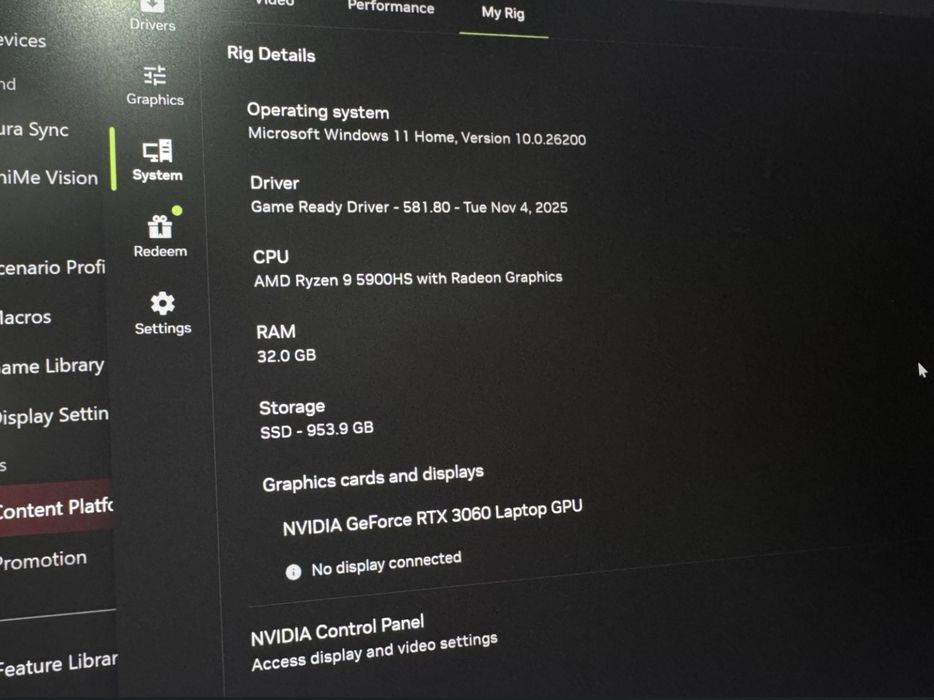
Task: Open the Drivers section in NVIDIA sidebar
Action: (152, 16)
